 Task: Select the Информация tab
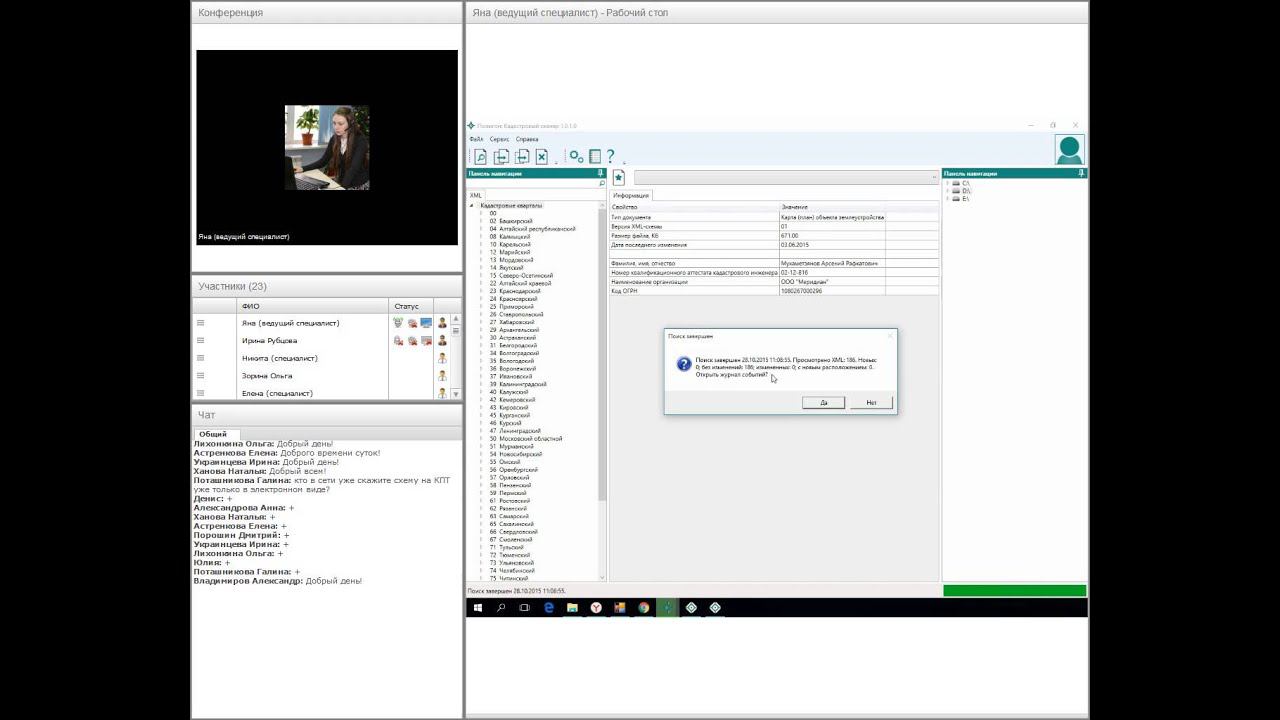click(x=631, y=195)
